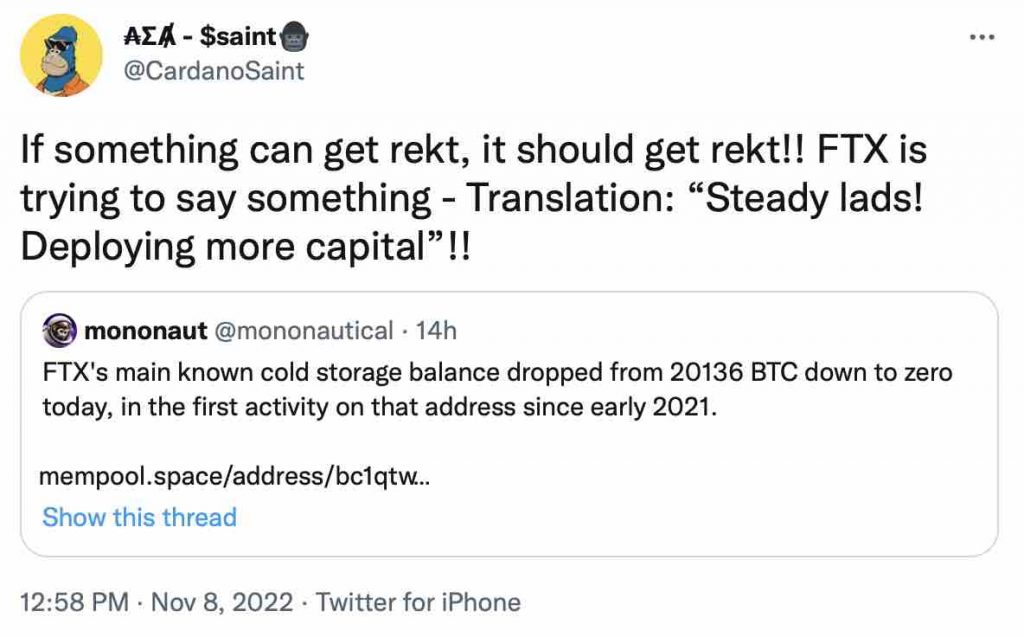Viewport: 1024px width, 637px height.
Task: Click mononaut's small profile avatar
Action: point(61,330)
